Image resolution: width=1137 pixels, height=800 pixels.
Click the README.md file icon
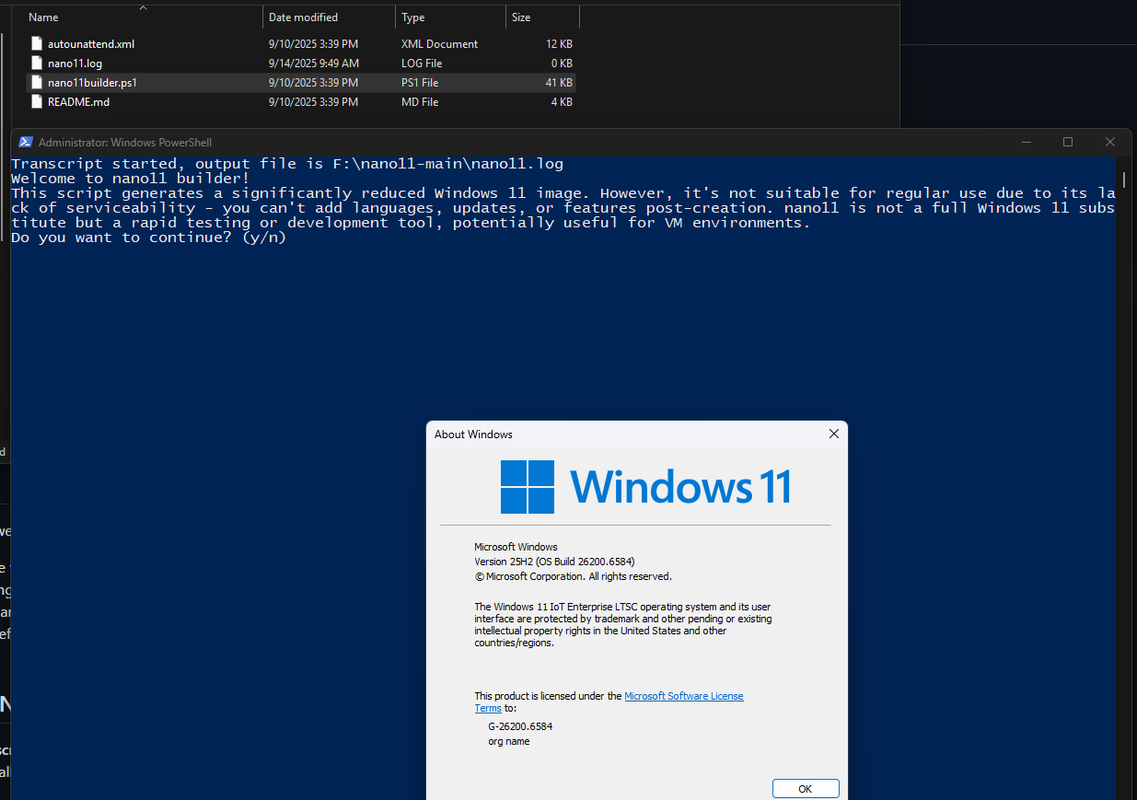pyautogui.click(x=37, y=102)
